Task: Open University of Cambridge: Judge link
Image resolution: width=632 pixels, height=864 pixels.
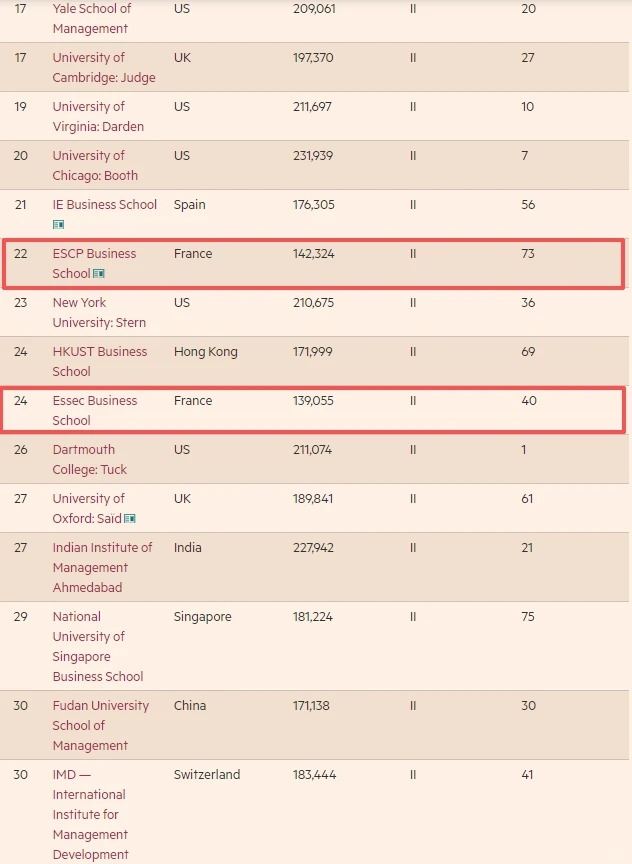Action: (103, 67)
